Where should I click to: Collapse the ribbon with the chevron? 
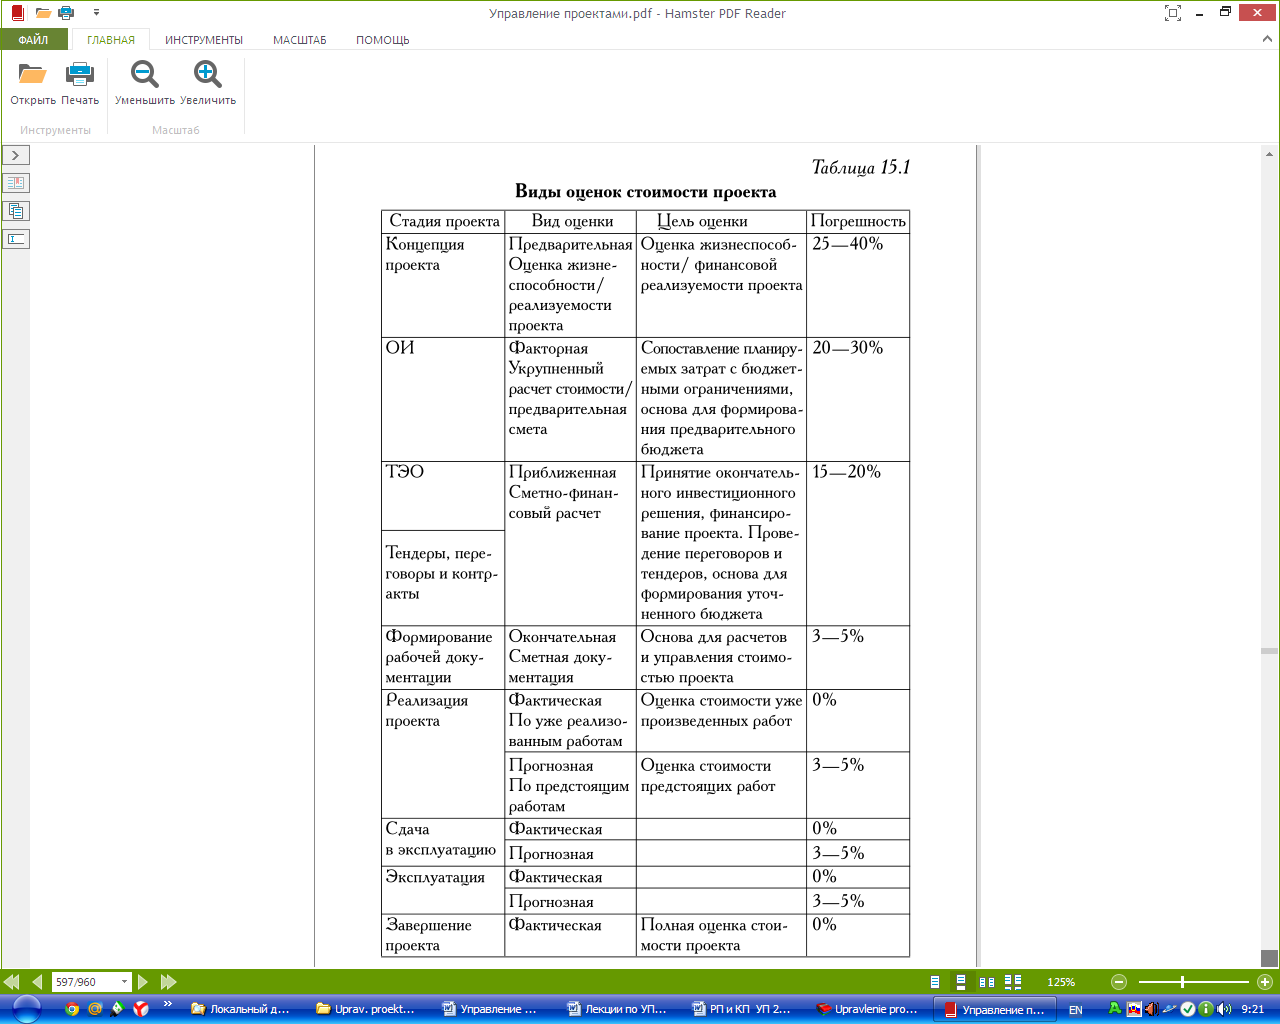[1266, 39]
